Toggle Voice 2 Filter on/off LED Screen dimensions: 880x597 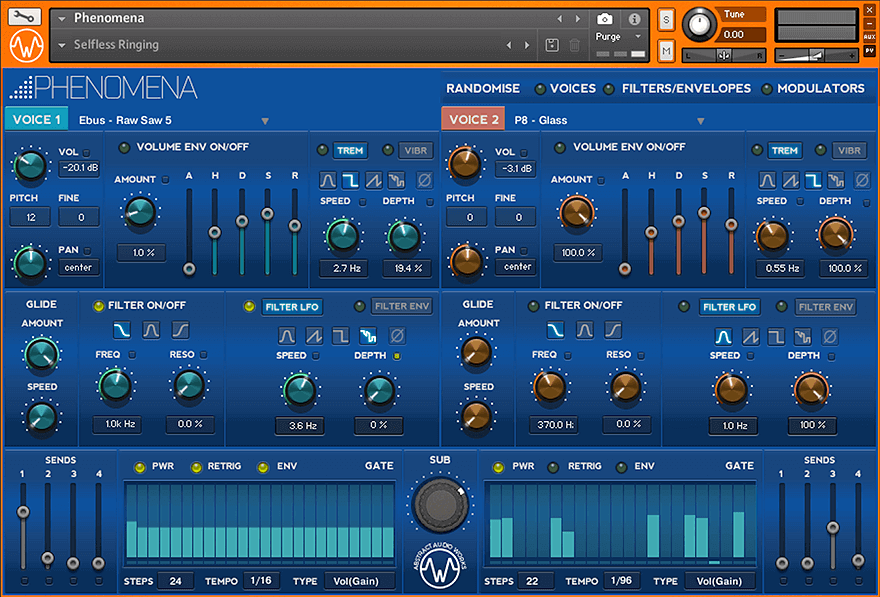pos(534,306)
